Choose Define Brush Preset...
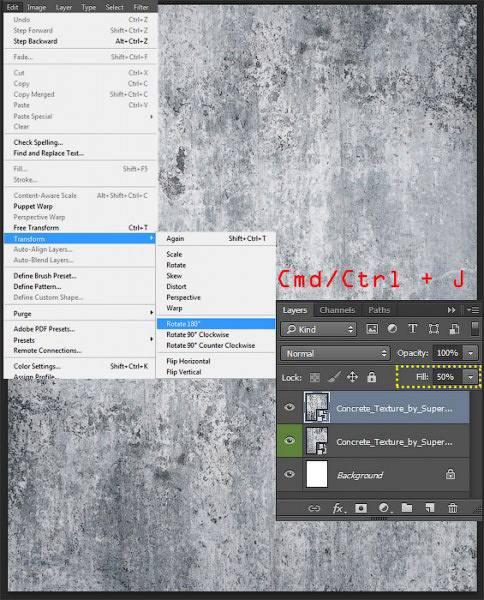This screenshot has width=484, height=600. pyautogui.click(x=80, y=276)
